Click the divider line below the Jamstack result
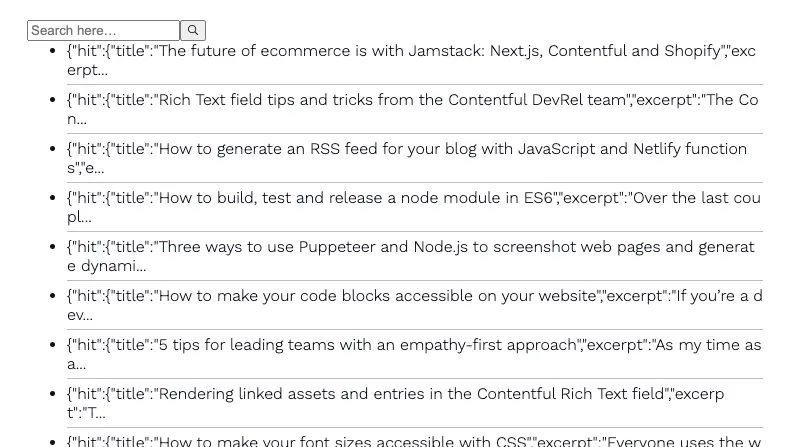 tap(415, 84)
